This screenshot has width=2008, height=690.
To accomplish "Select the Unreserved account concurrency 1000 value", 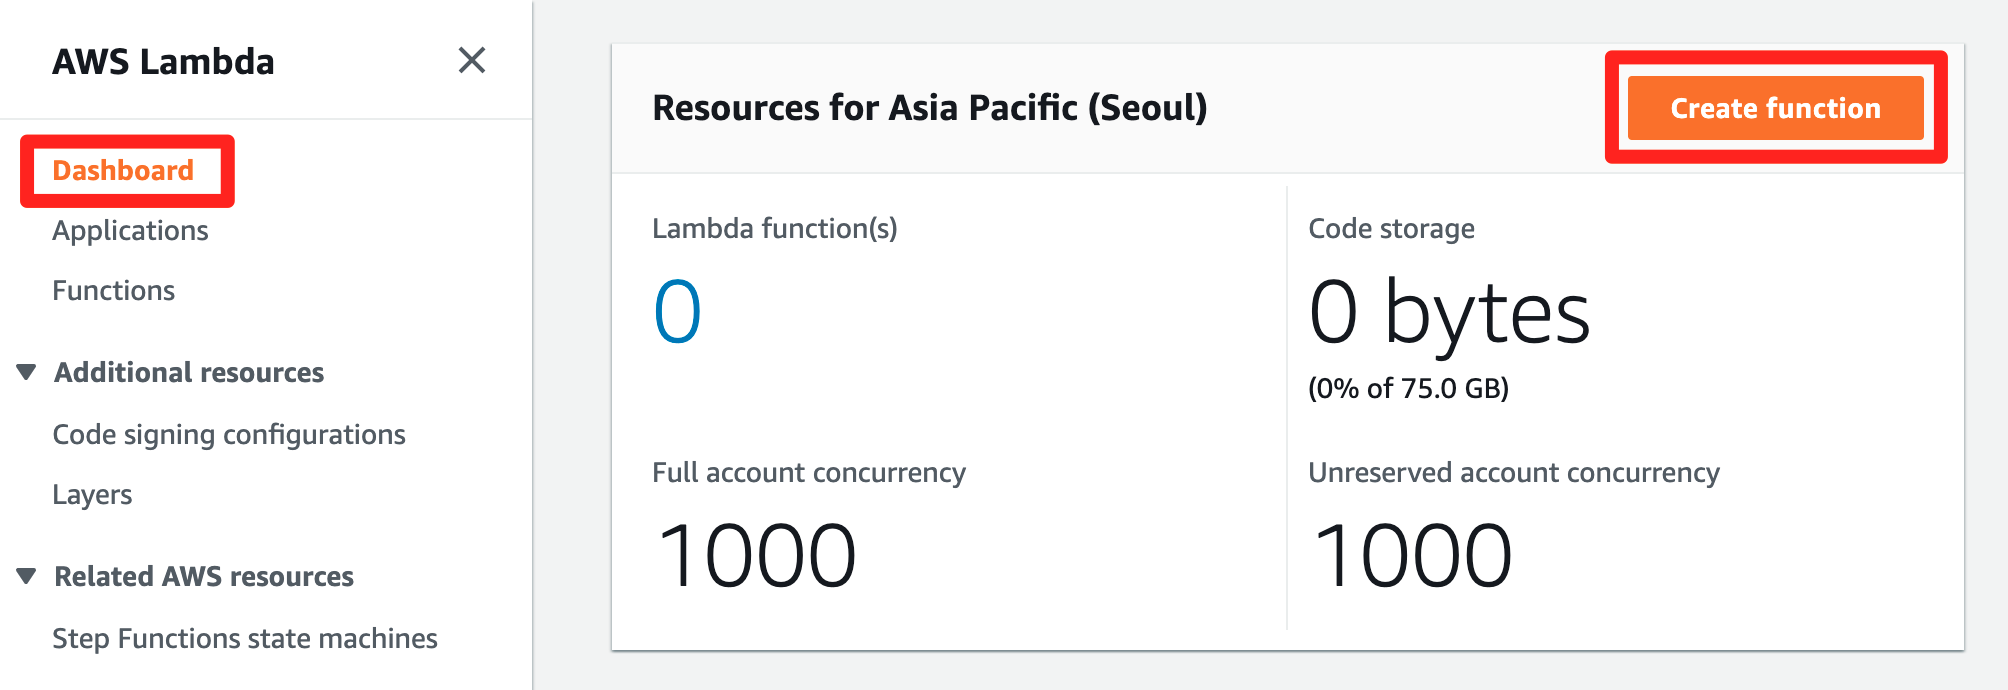I will [1412, 555].
